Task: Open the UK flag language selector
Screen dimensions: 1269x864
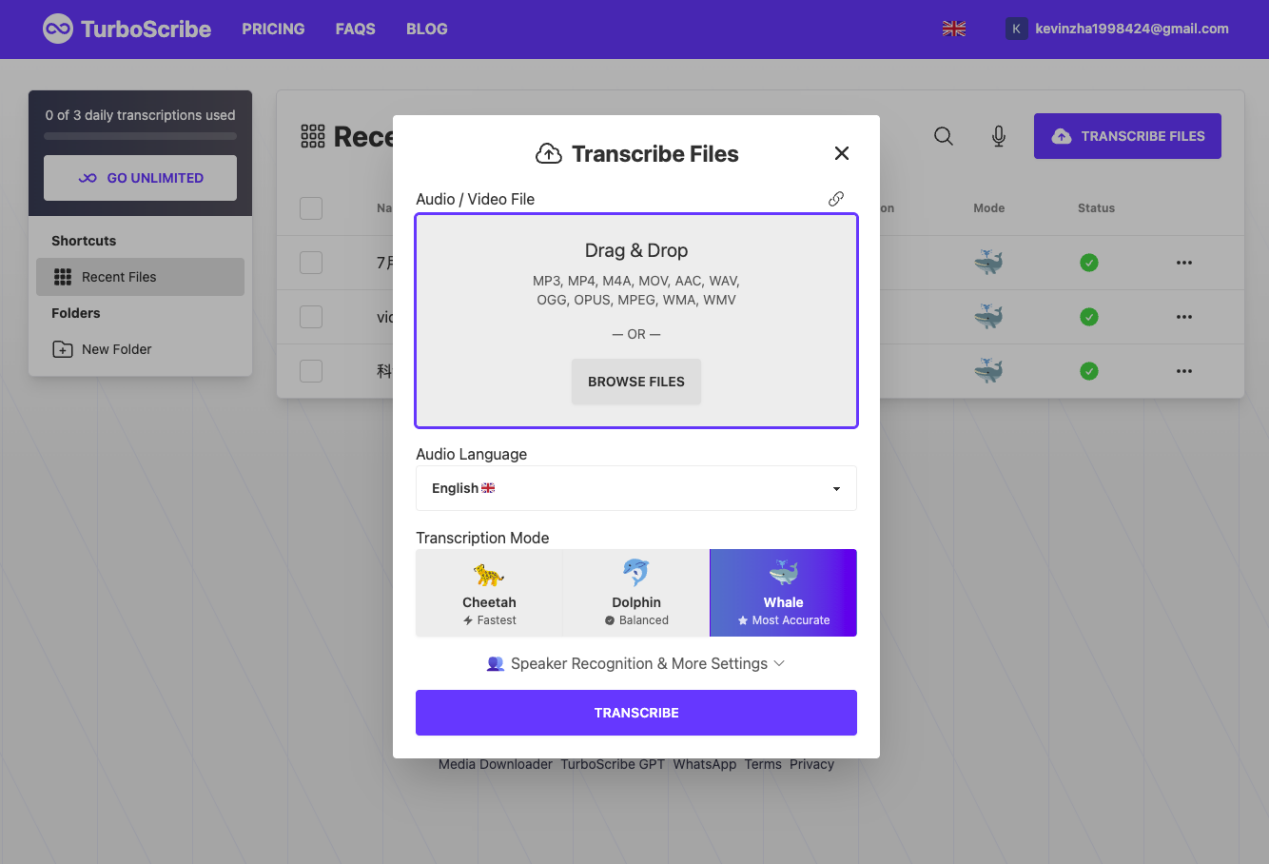Action: [x=954, y=29]
